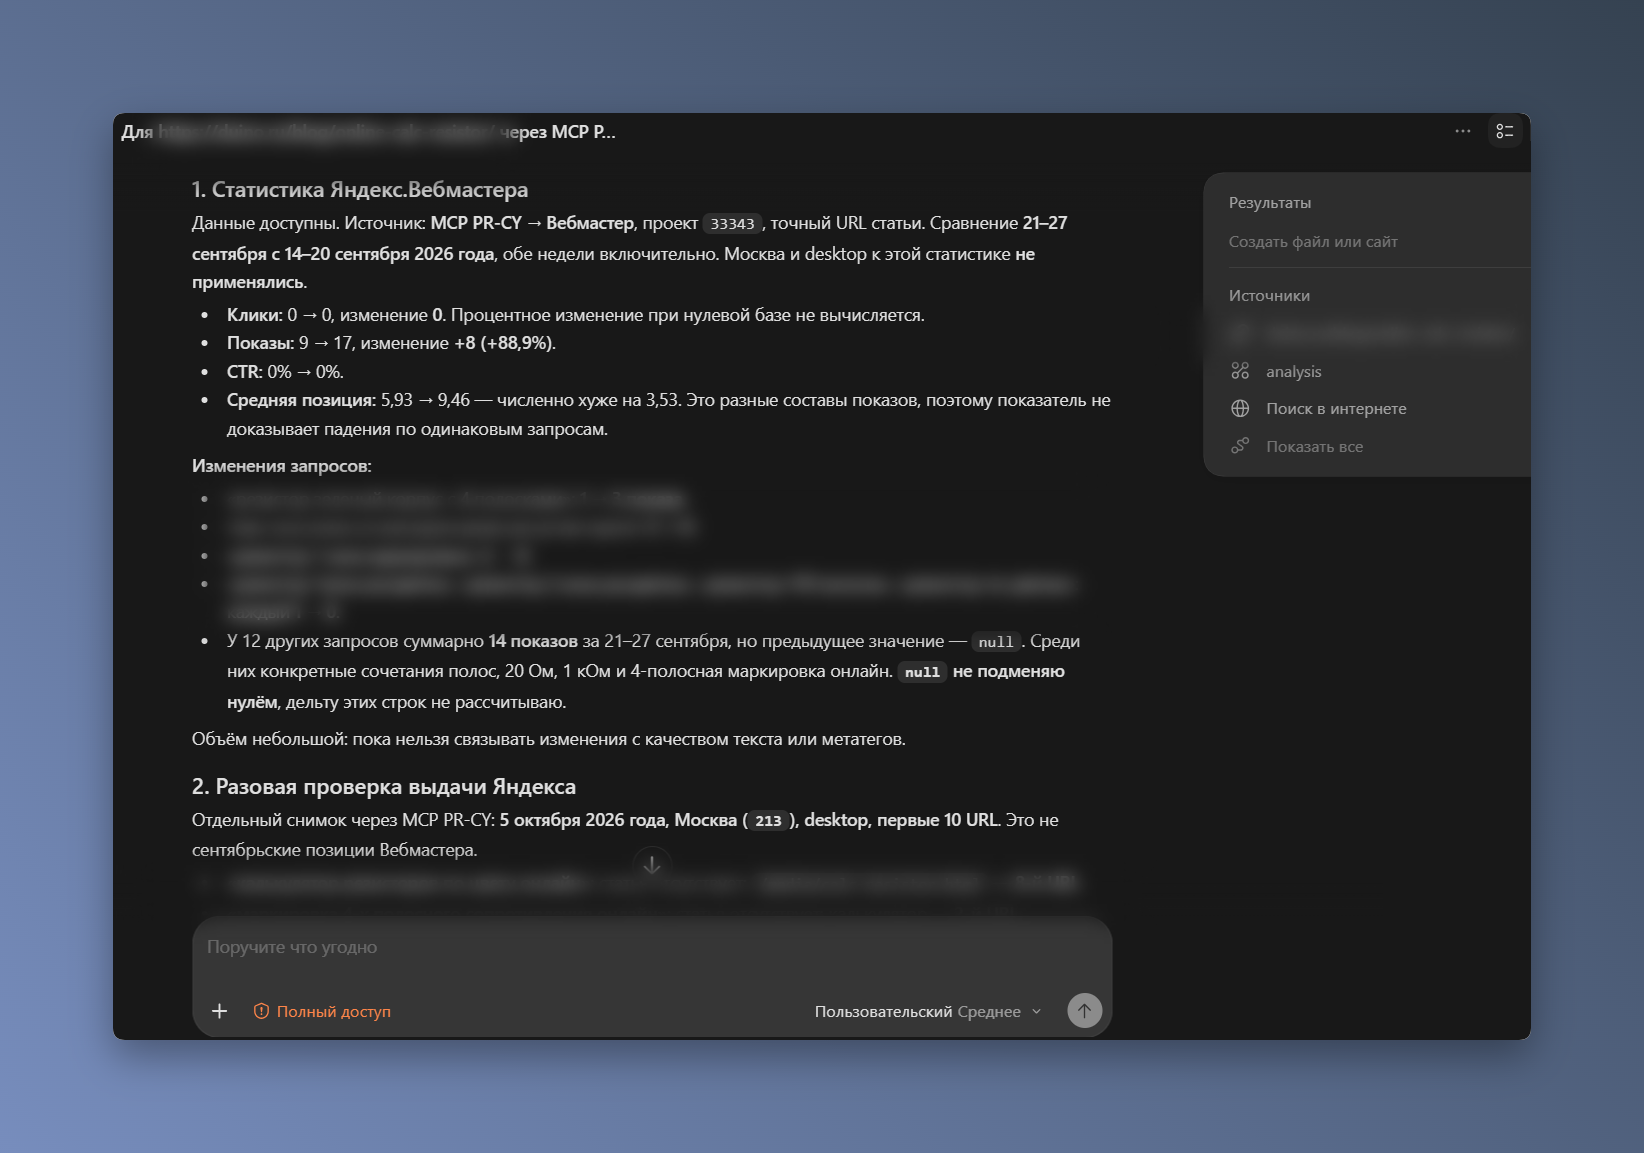
Task: Click the project code chip '33343'
Action: tap(732, 224)
